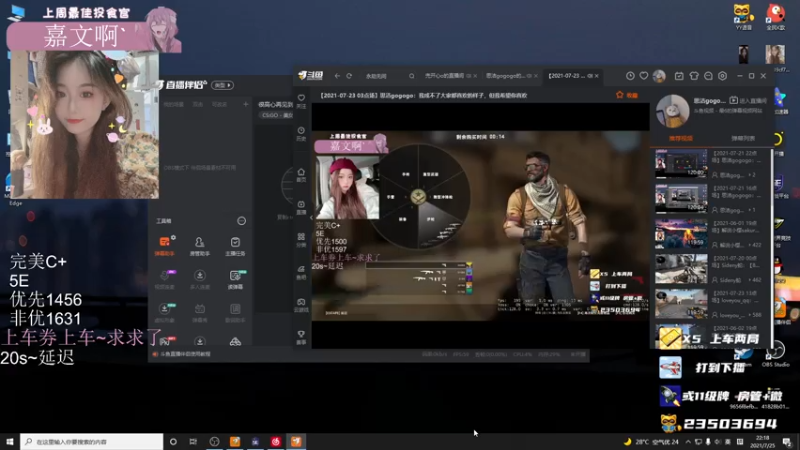
Task: Add a new scene with plus button
Action: 245,104
